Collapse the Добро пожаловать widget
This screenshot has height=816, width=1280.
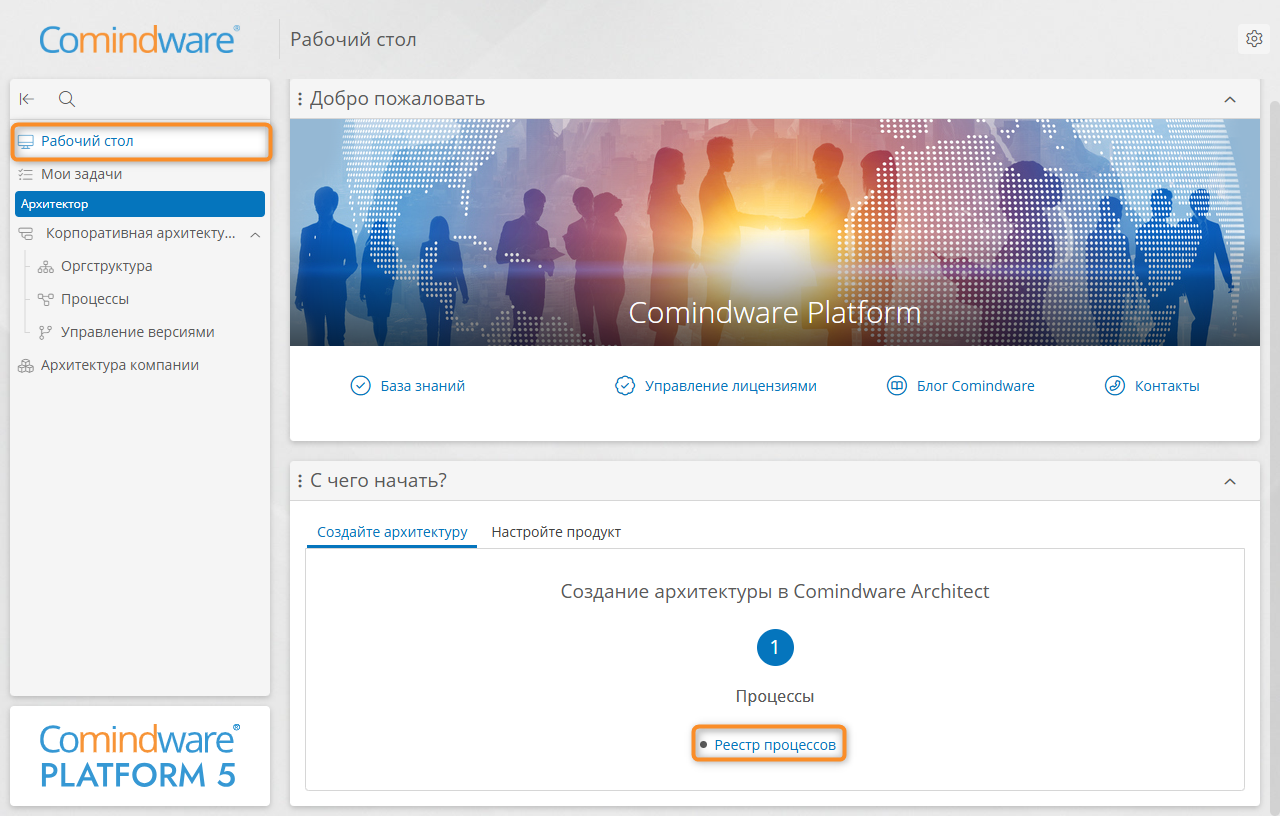pos(1230,99)
